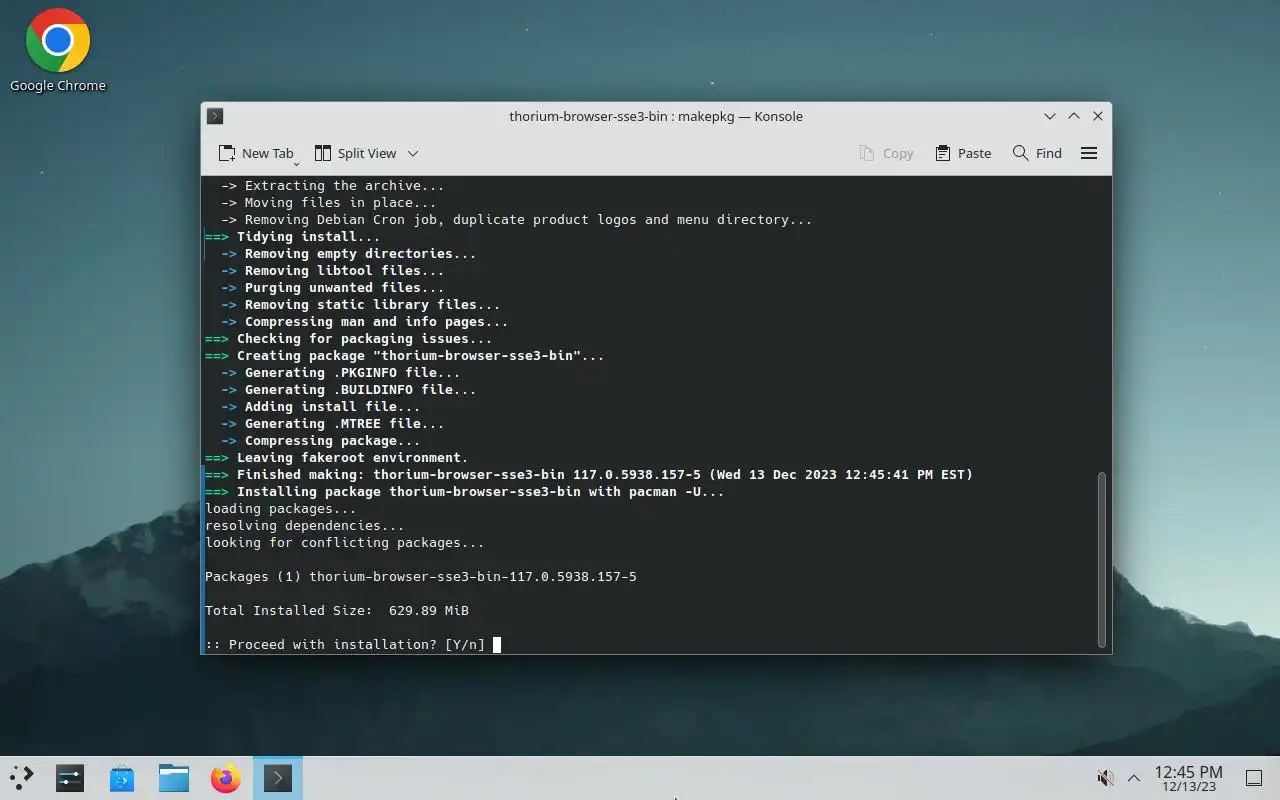
Task: Click 'loading packages...' line
Action: coord(281,508)
